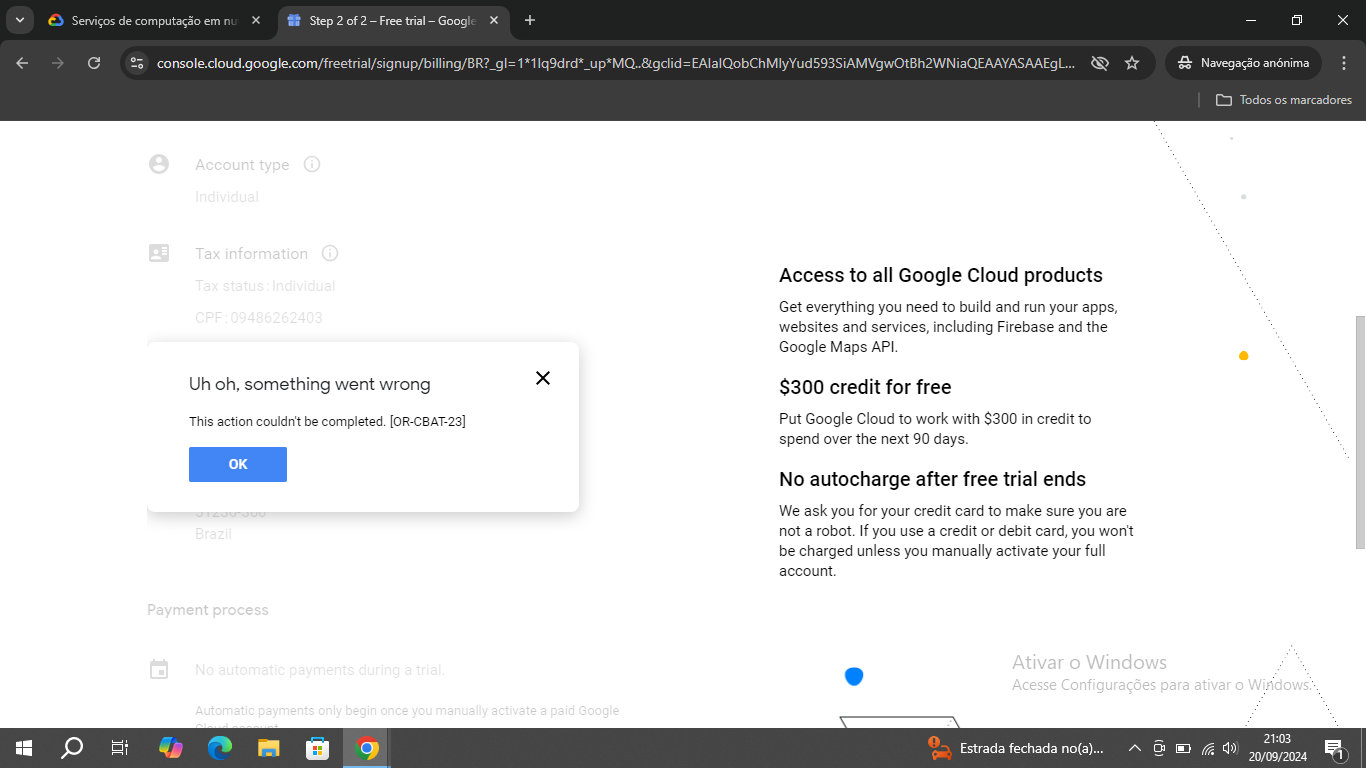Viewport: 1366px width, 768px height.
Task: Click No autocharge after free trial ends heading
Action: coord(932,479)
